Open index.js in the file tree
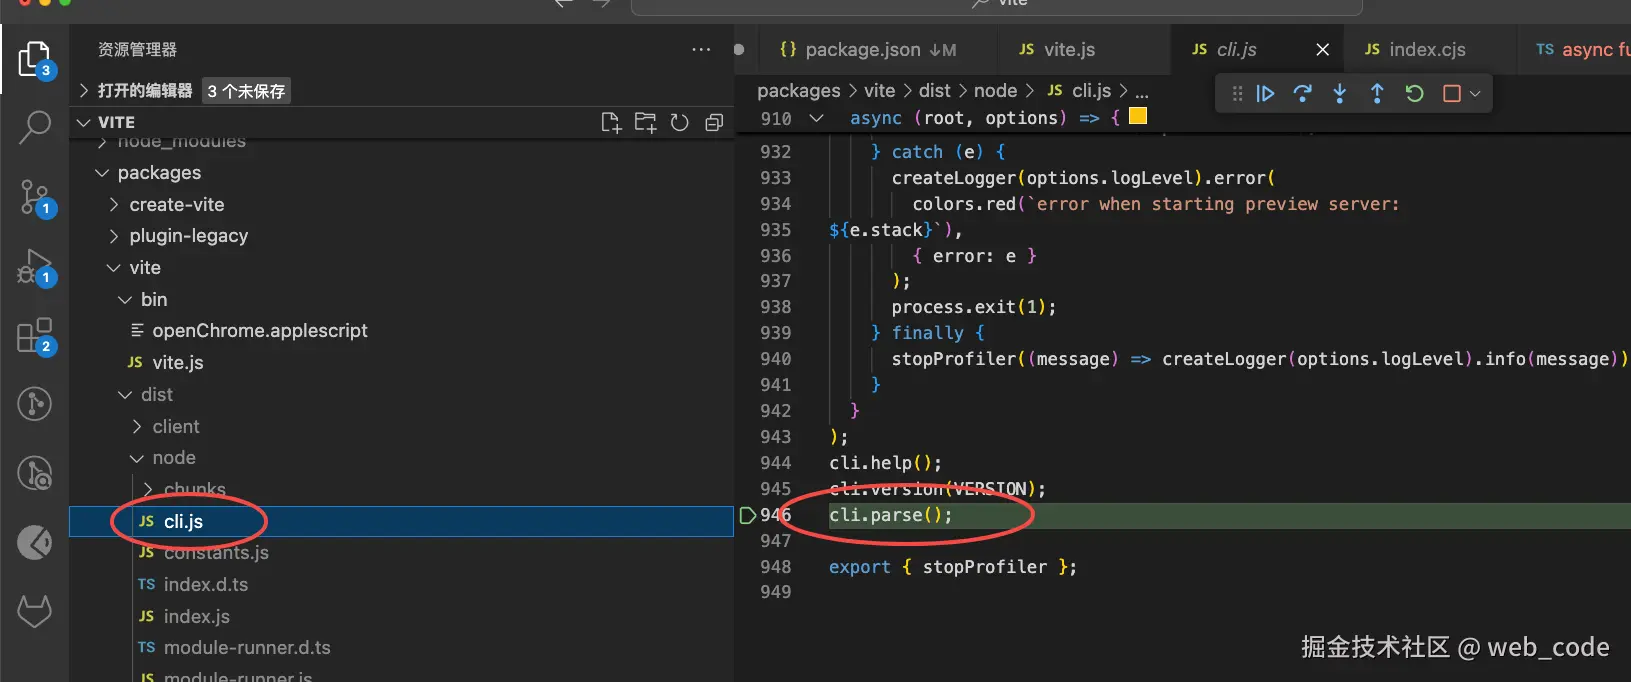This screenshot has height=682, width=1631. pyautogui.click(x=197, y=616)
